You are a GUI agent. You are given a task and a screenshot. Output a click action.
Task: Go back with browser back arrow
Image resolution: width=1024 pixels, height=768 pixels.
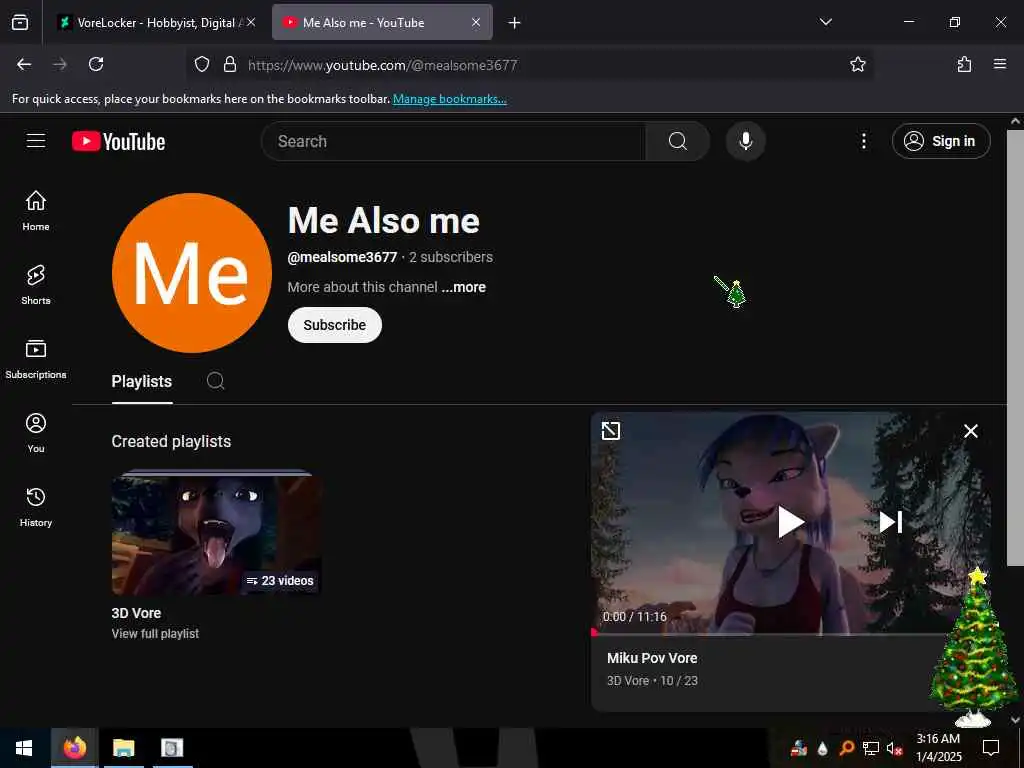(24, 64)
